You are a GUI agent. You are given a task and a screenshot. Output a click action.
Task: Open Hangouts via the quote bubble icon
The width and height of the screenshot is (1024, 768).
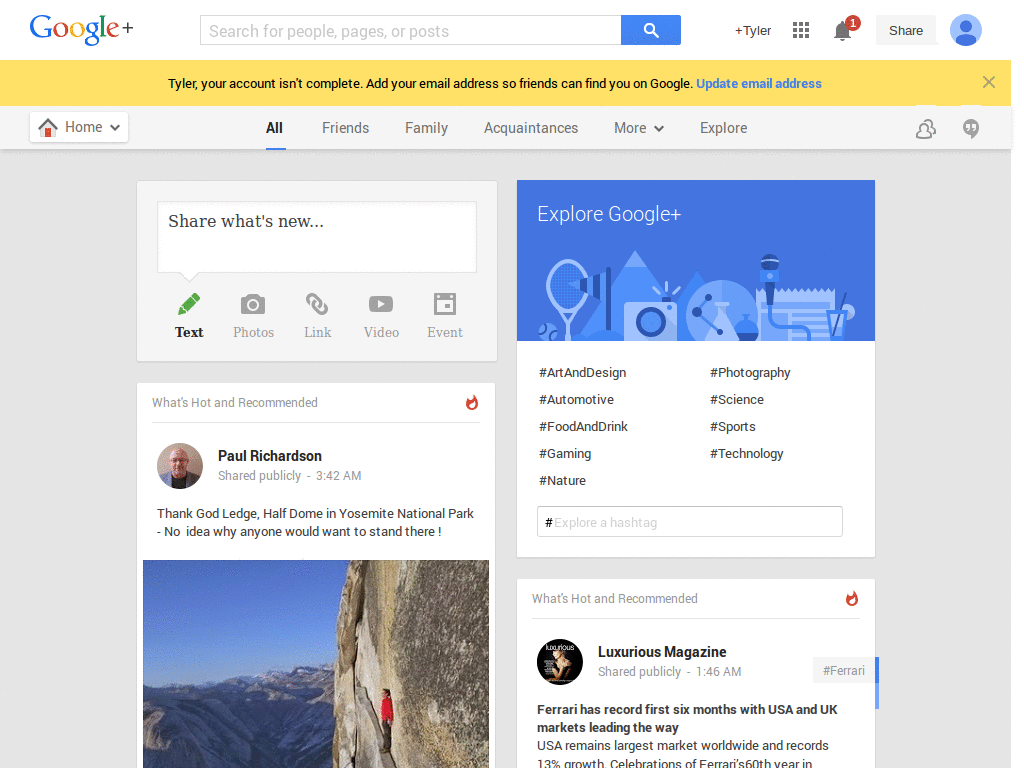[969, 128]
